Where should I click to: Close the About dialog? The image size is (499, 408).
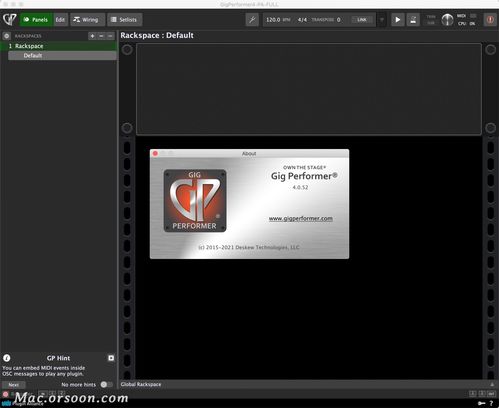click(155, 153)
